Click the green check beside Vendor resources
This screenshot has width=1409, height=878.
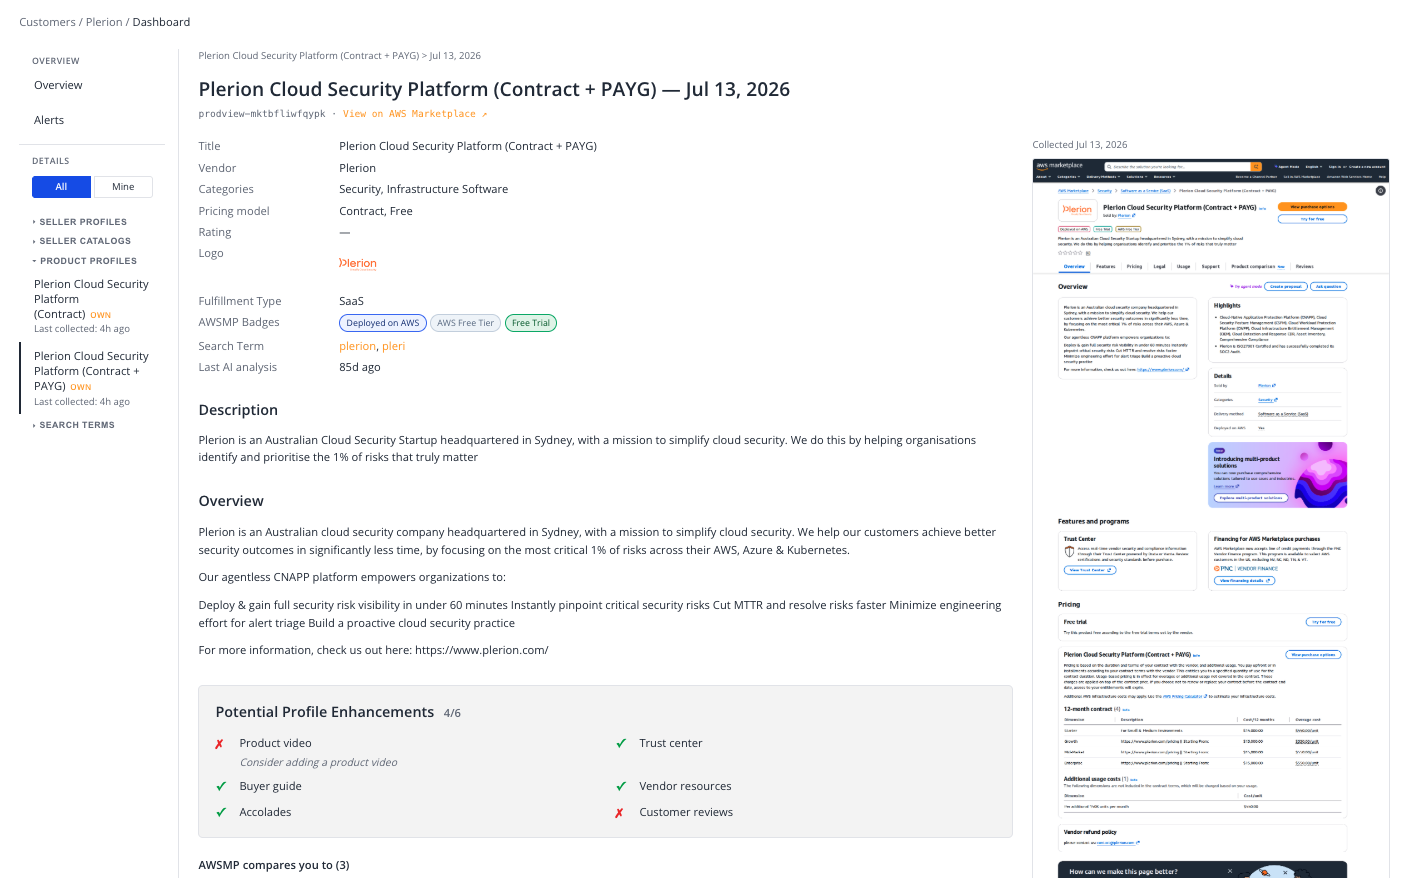pyautogui.click(x=621, y=786)
